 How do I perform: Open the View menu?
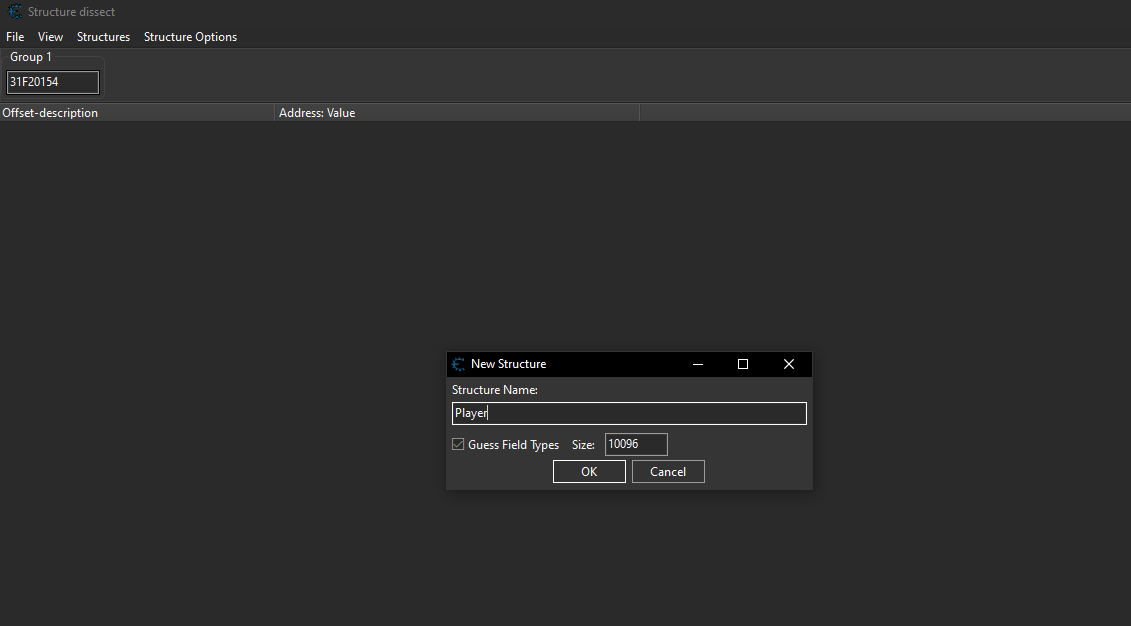pyautogui.click(x=50, y=37)
